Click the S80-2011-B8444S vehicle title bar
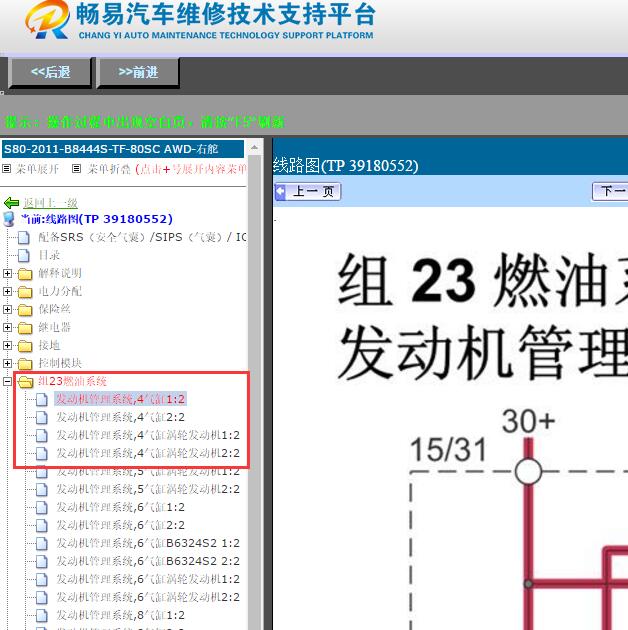The width and height of the screenshot is (628, 630). (123, 149)
